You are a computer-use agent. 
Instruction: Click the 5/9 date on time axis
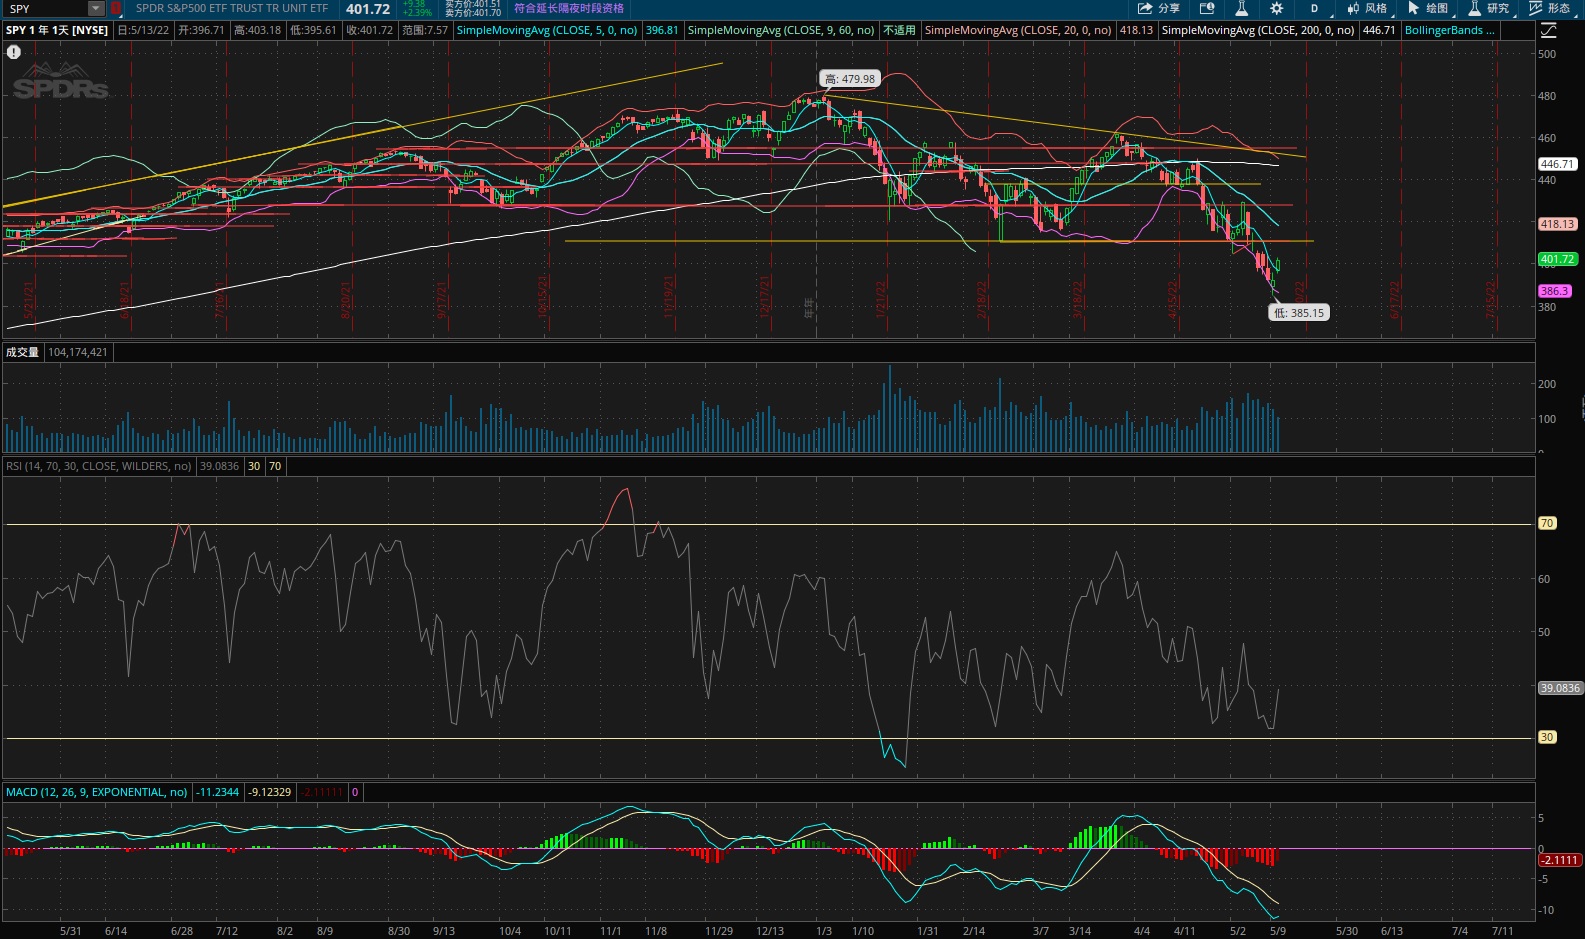click(1277, 931)
